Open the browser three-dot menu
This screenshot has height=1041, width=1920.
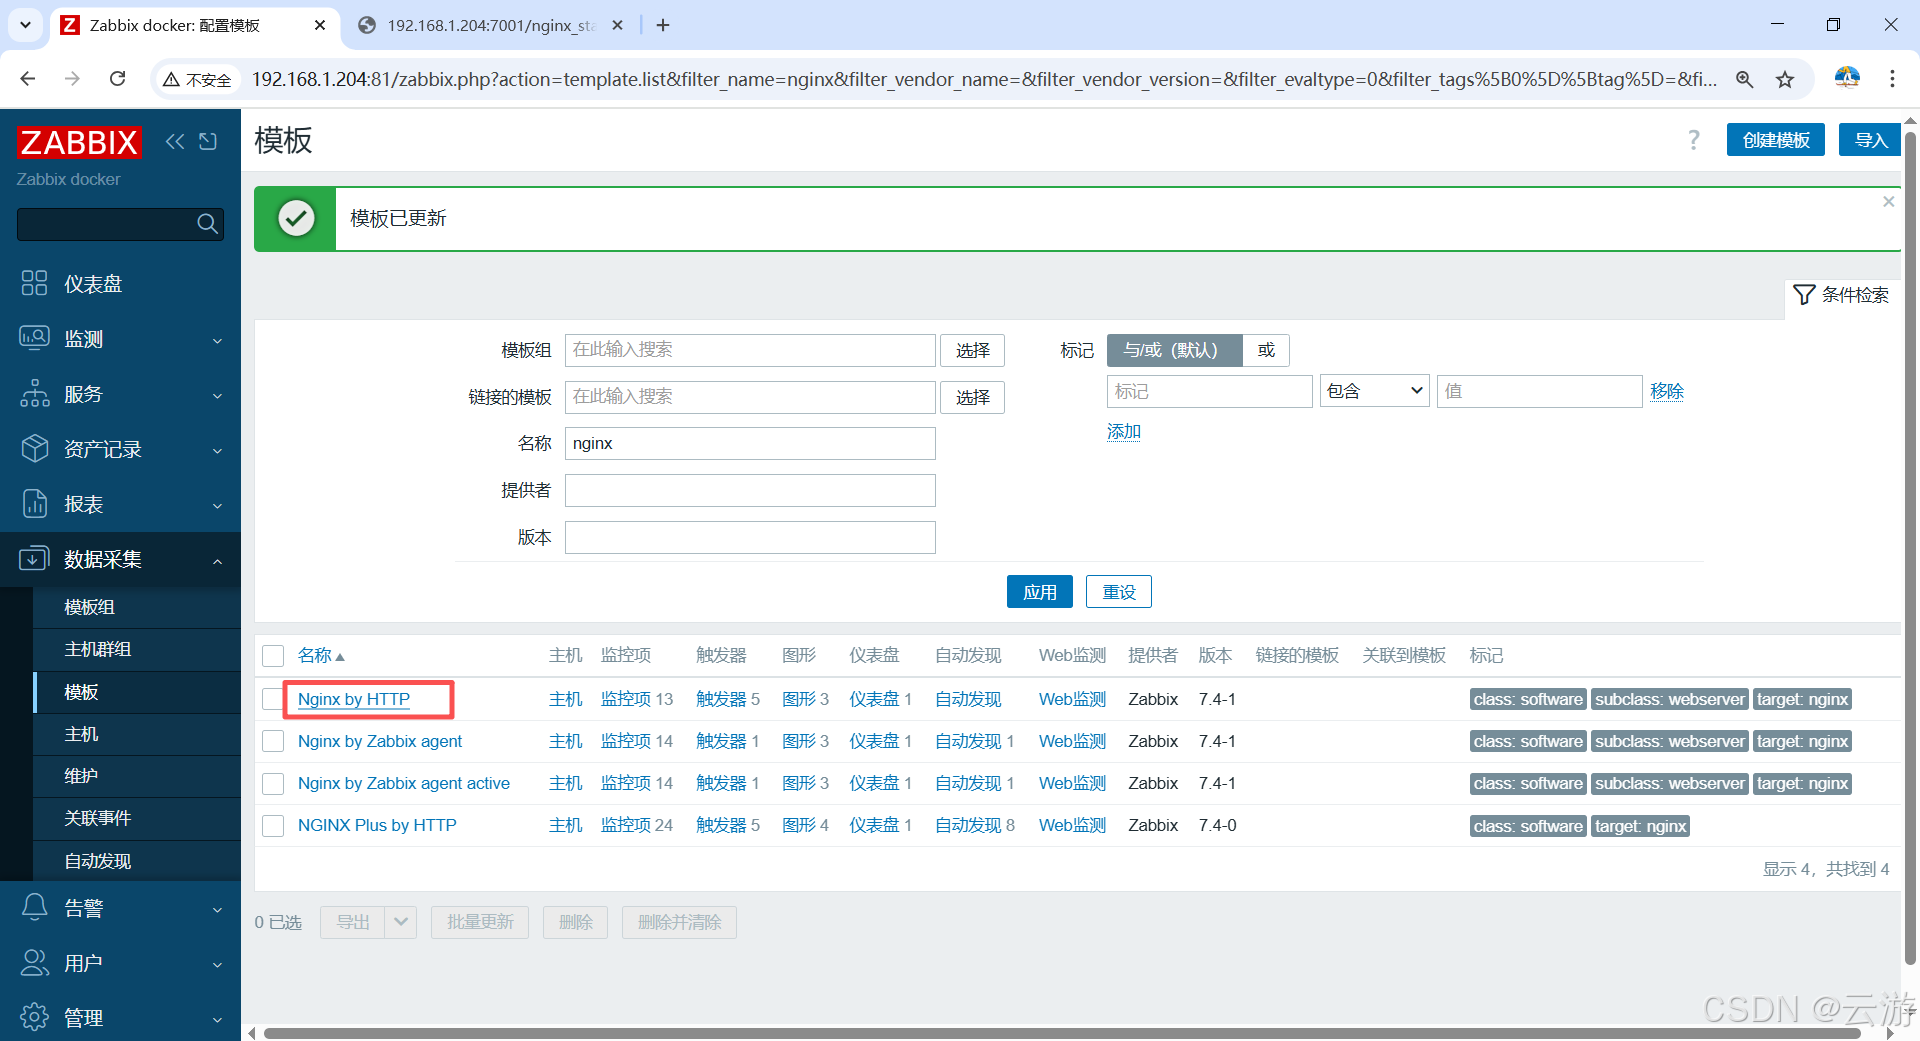point(1892,79)
